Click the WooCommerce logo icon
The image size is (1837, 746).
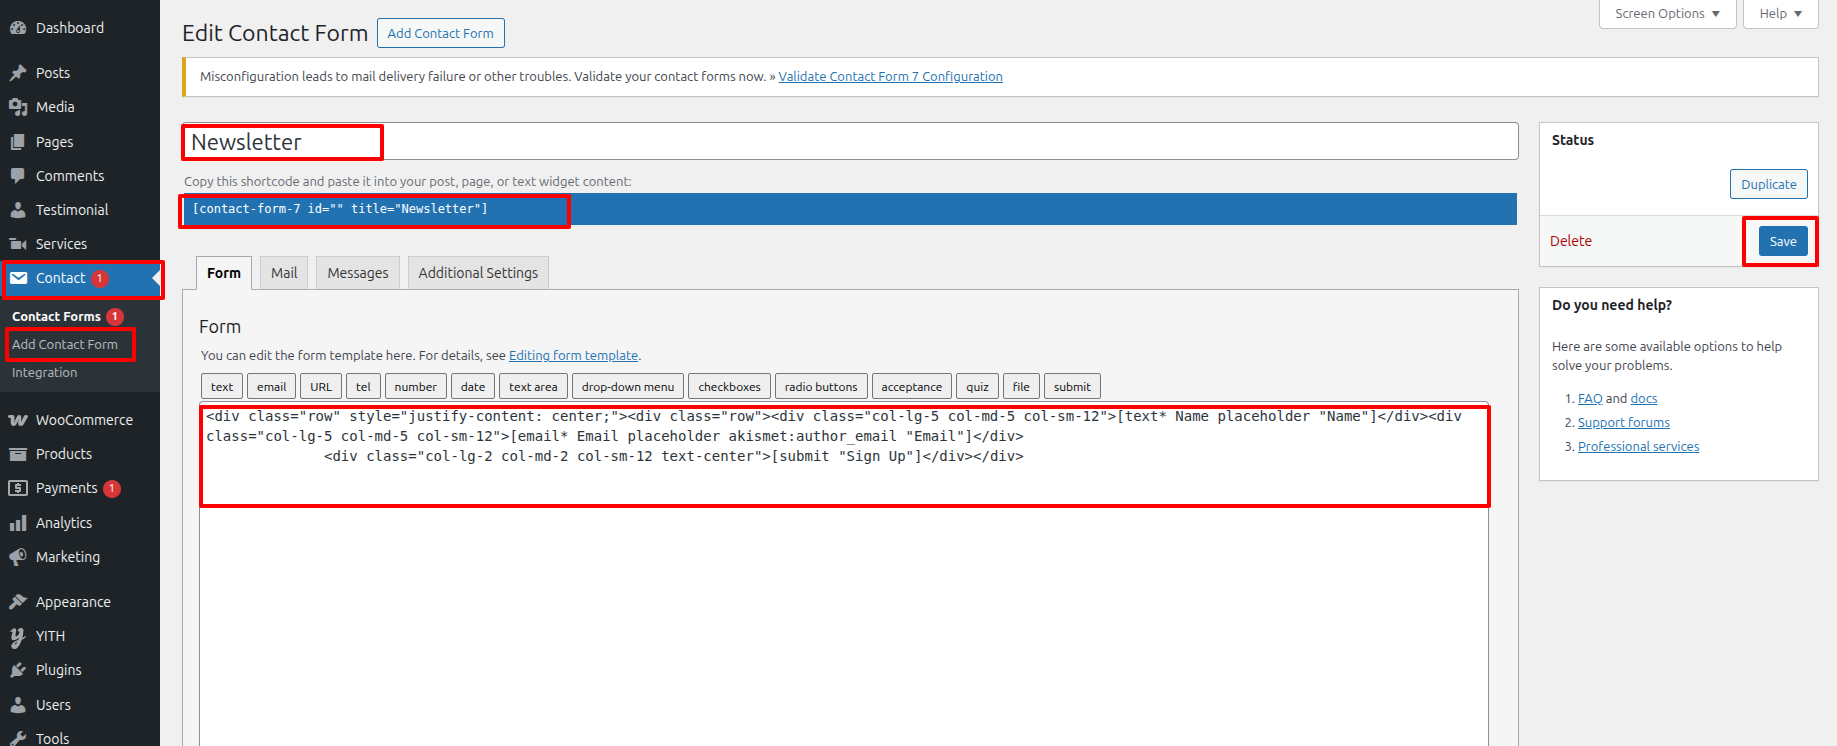pos(18,420)
